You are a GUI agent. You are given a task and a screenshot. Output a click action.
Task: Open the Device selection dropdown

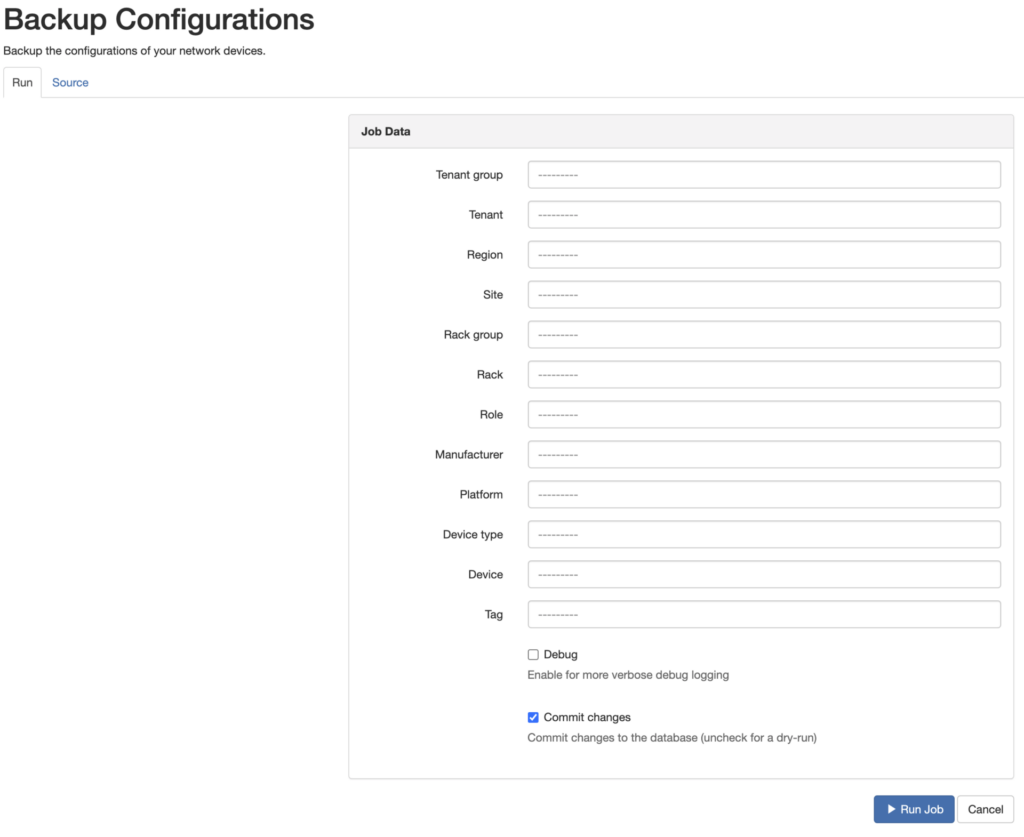(x=763, y=574)
